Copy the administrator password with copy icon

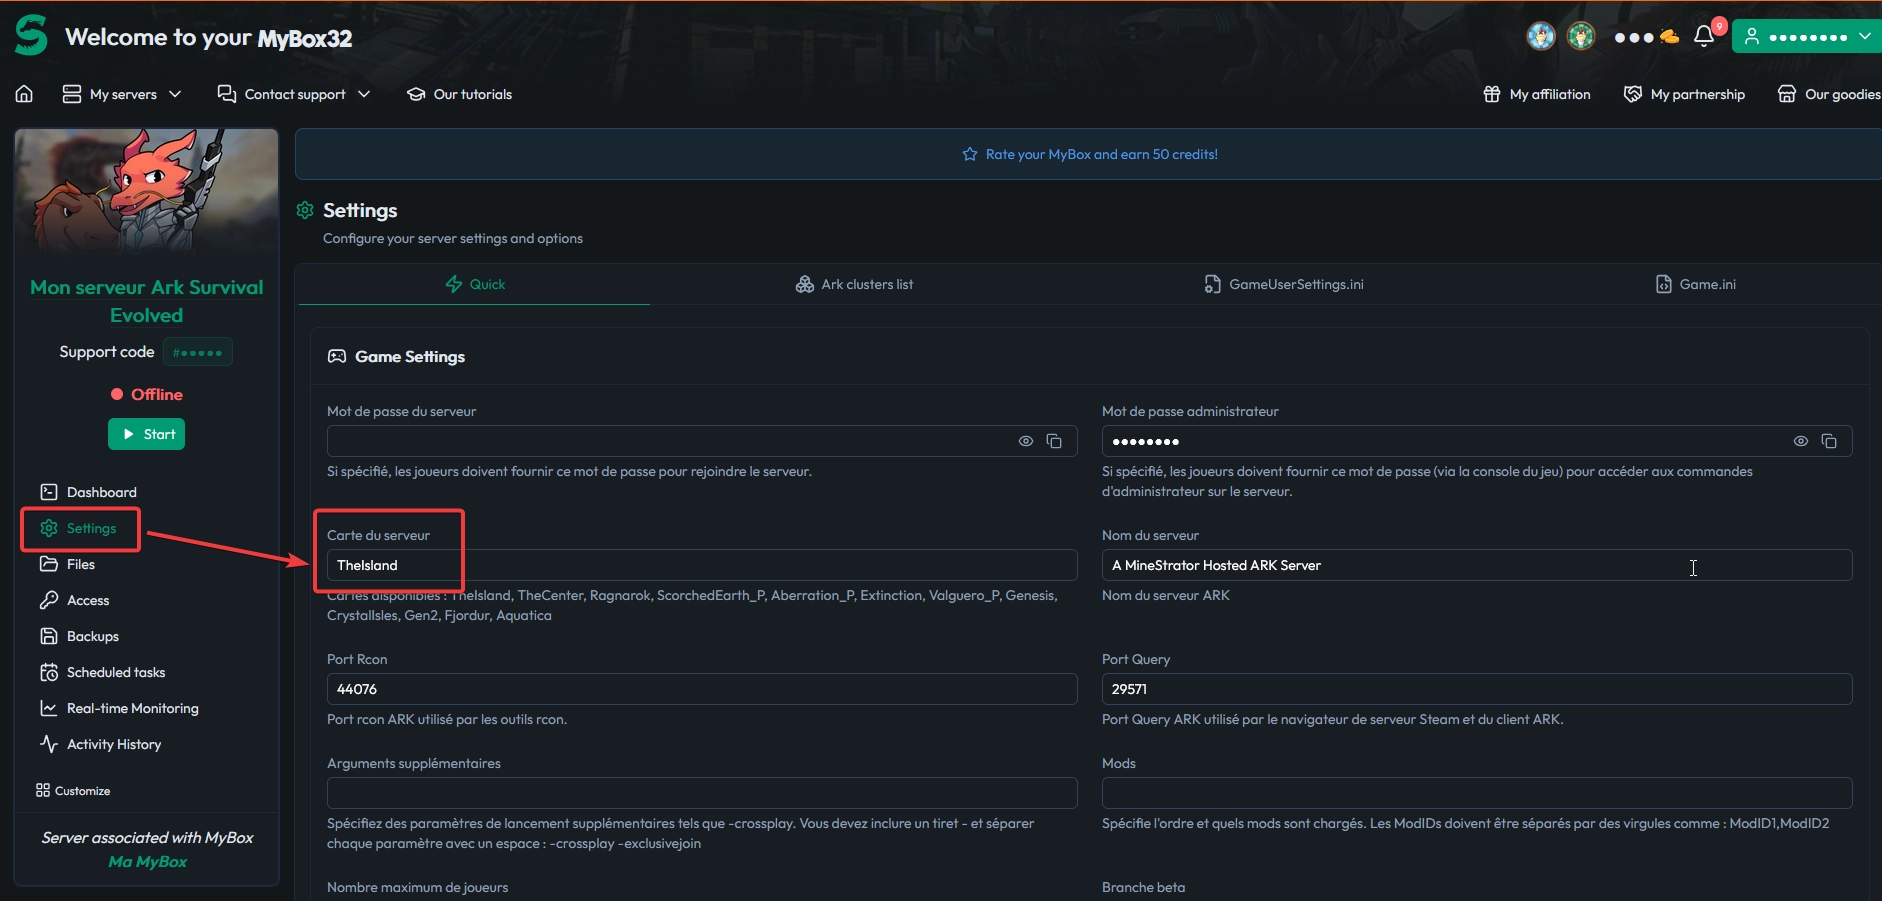click(x=1829, y=441)
